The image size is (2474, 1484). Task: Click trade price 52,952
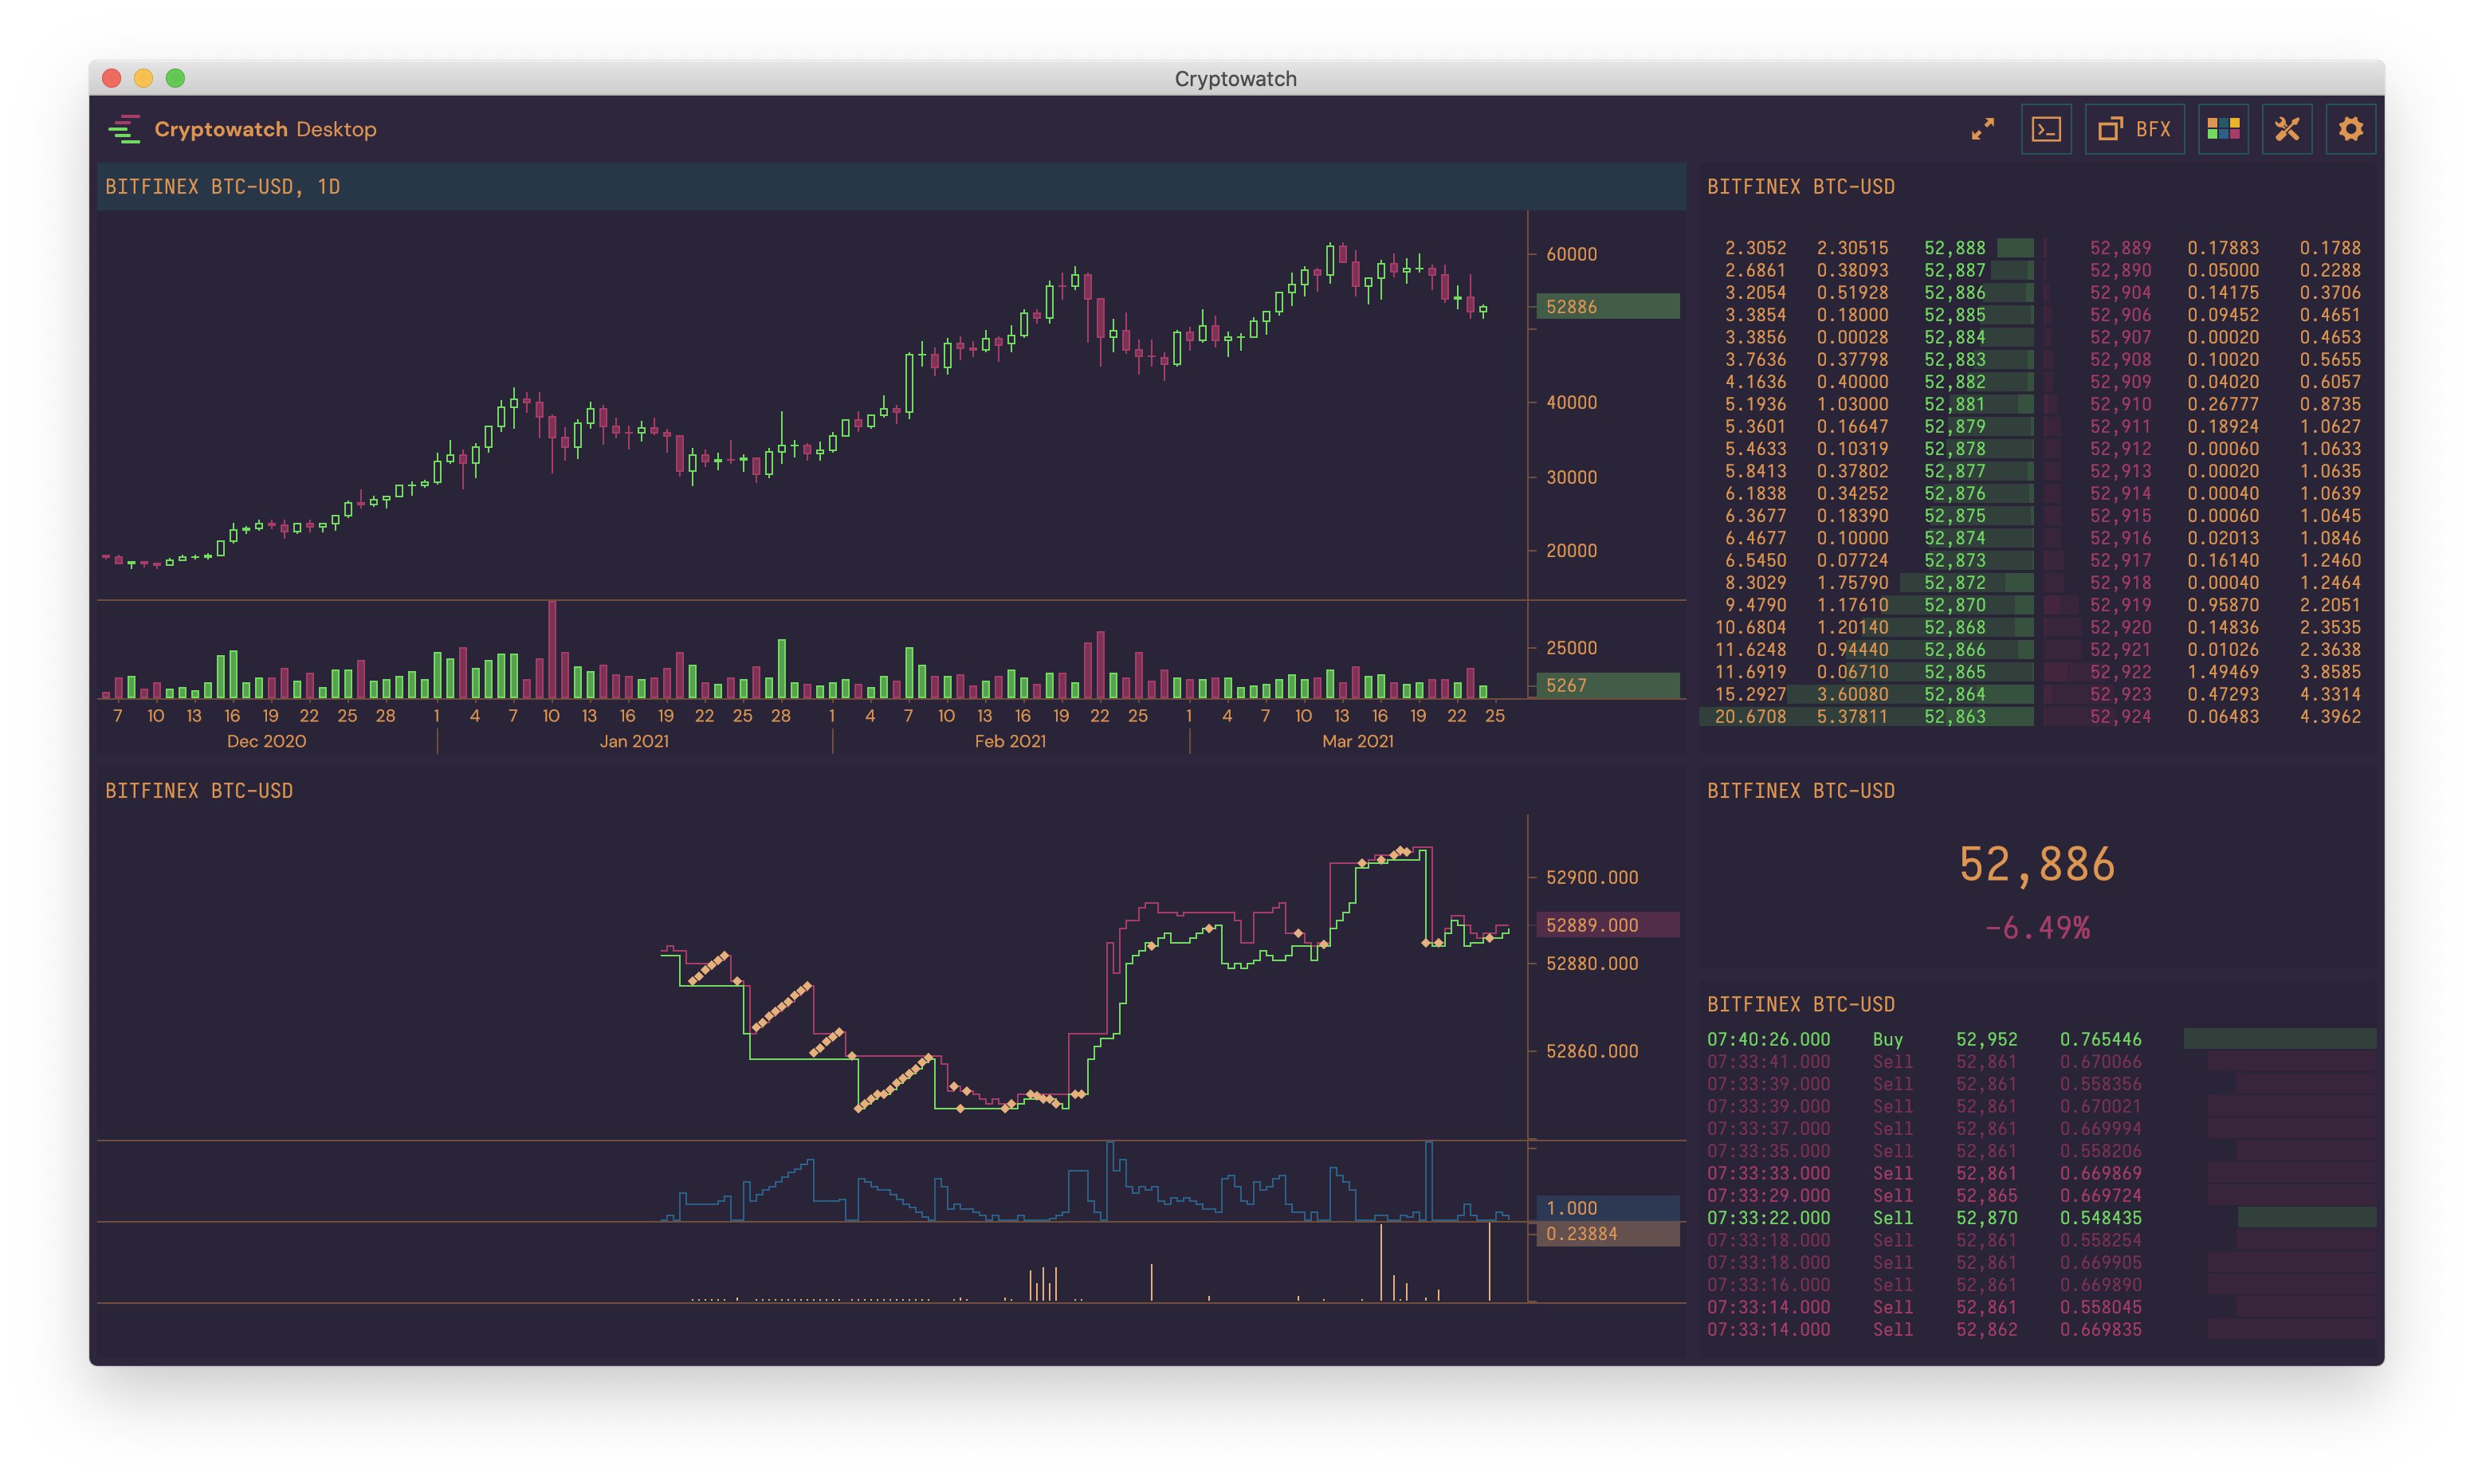pyautogui.click(x=1986, y=1039)
